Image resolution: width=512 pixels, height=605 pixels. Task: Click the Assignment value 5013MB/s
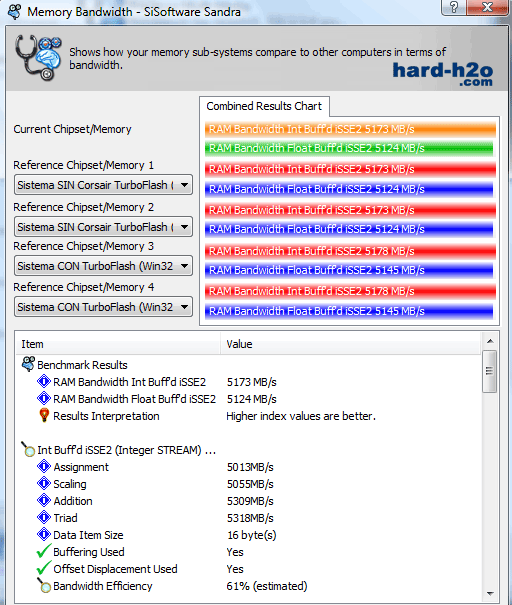point(250,467)
